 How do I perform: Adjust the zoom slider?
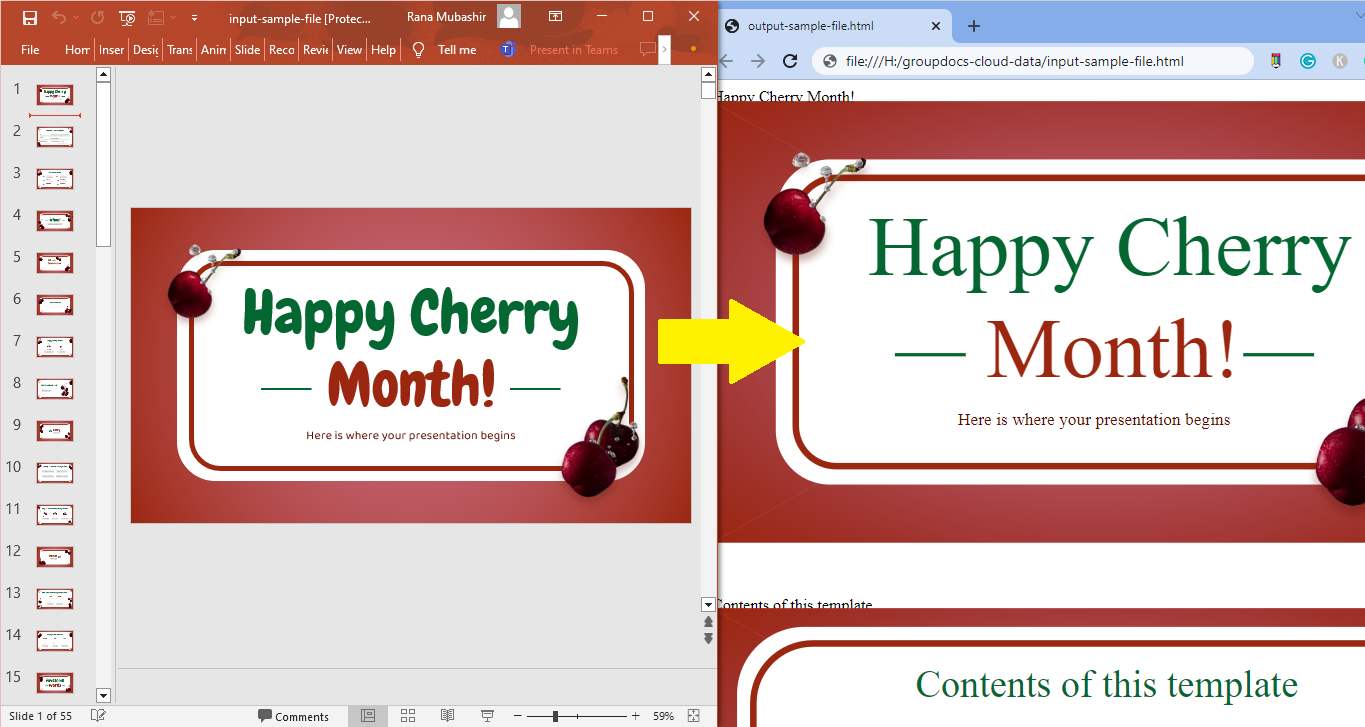pyautogui.click(x=556, y=715)
